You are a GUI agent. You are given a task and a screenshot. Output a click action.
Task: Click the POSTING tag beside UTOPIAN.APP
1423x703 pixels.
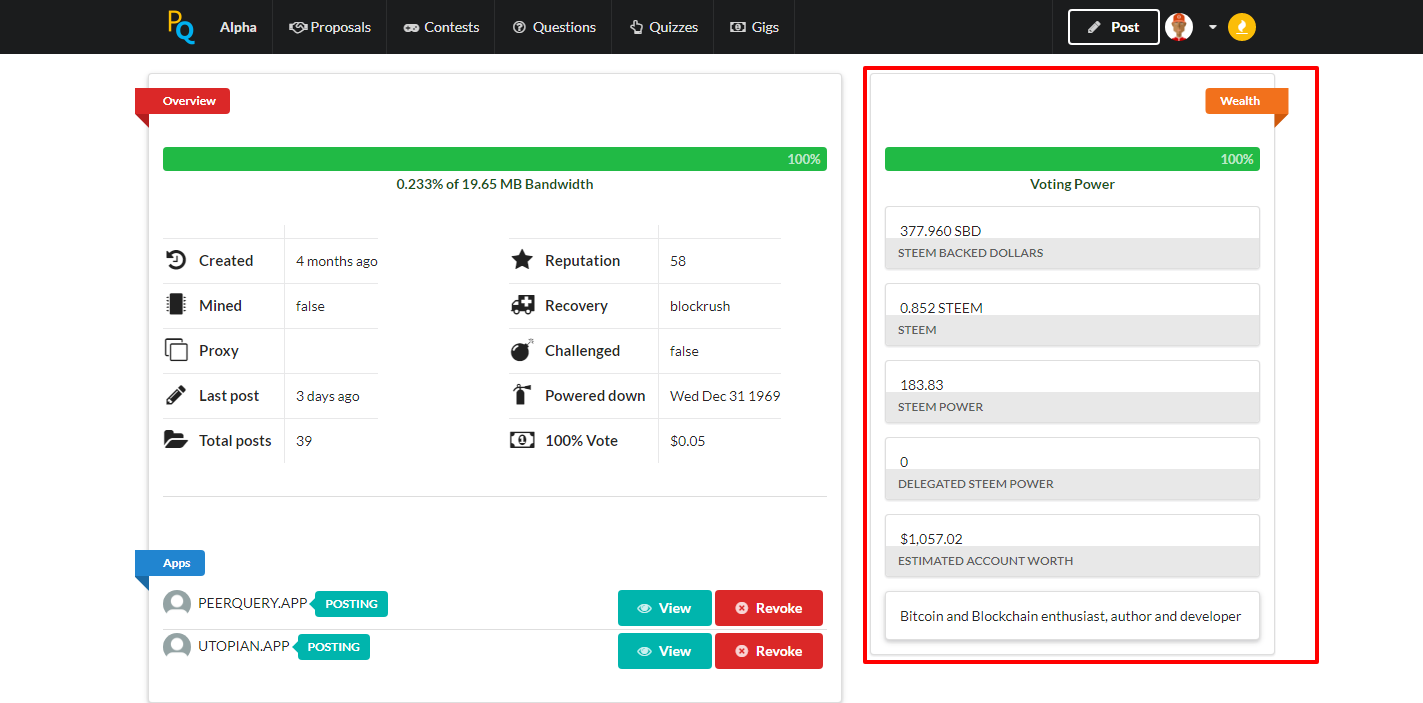tap(334, 647)
